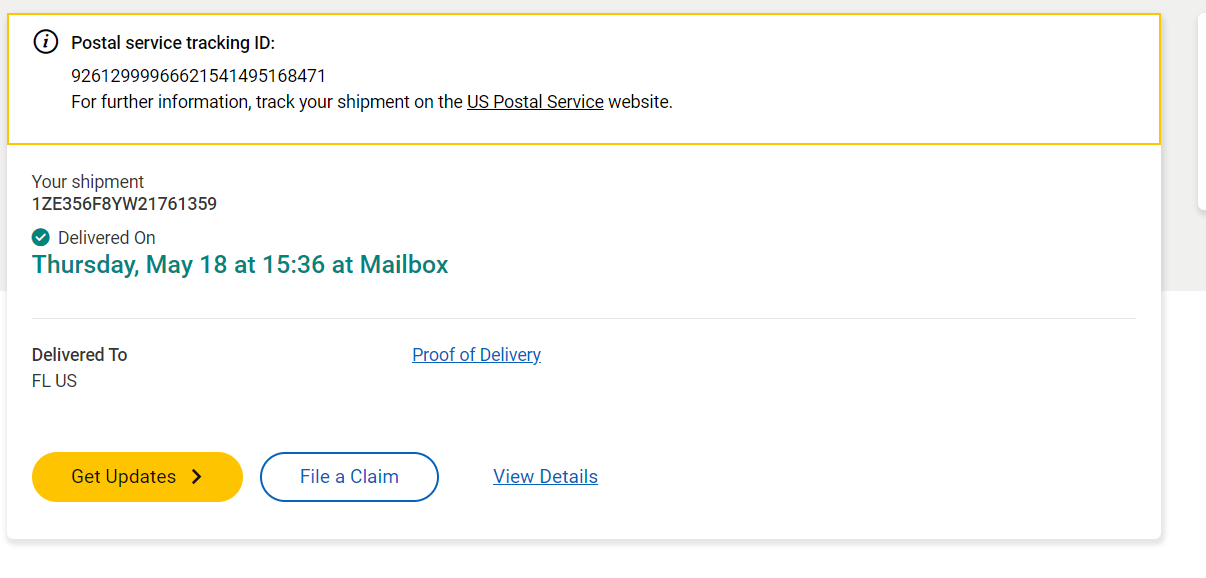The height and width of the screenshot is (578, 1206).
Task: Click empty space right of View Details
Action: click(850, 477)
